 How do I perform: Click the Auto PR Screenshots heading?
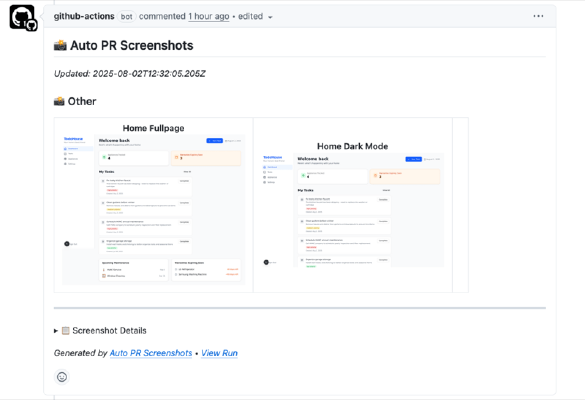131,46
